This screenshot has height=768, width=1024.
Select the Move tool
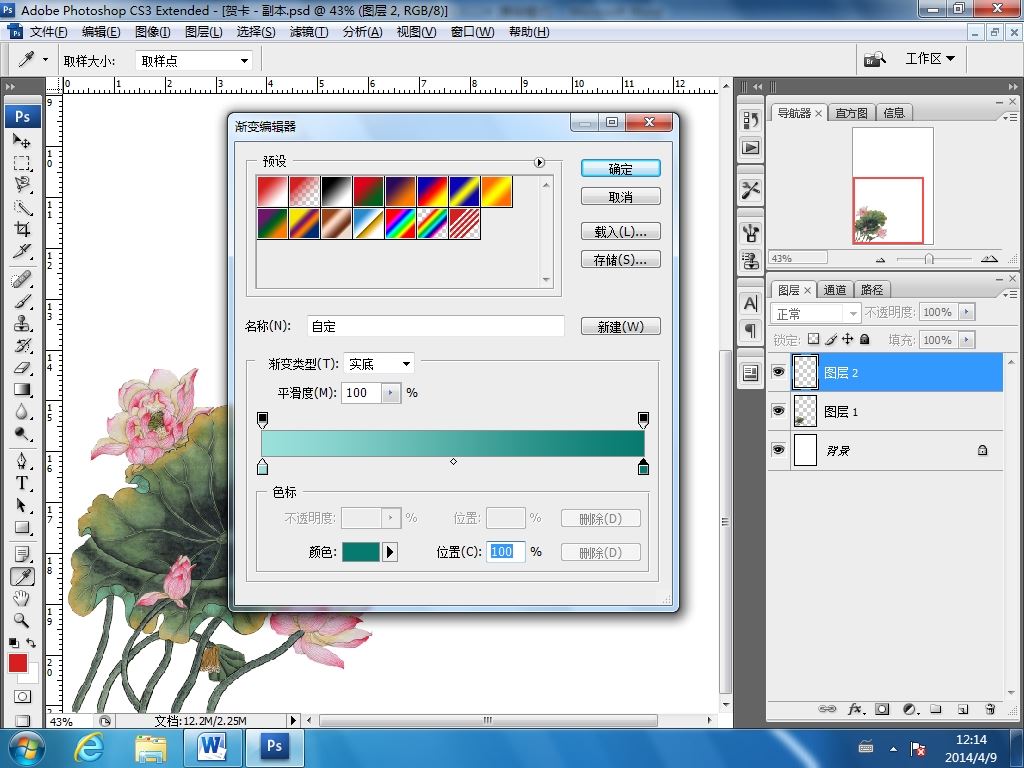(x=22, y=140)
